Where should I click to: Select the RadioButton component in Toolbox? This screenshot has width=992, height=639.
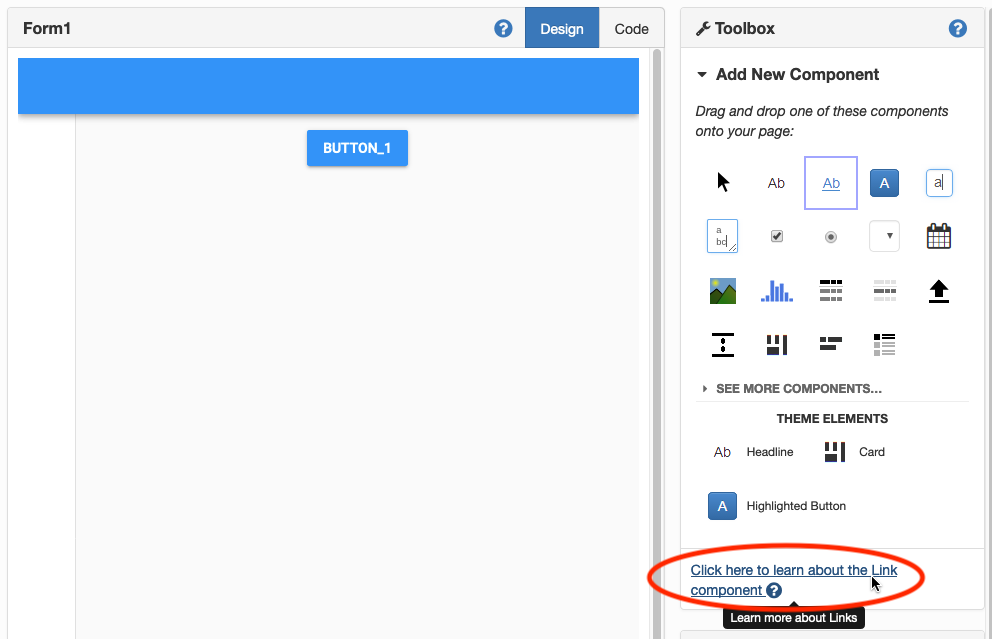[x=830, y=237]
